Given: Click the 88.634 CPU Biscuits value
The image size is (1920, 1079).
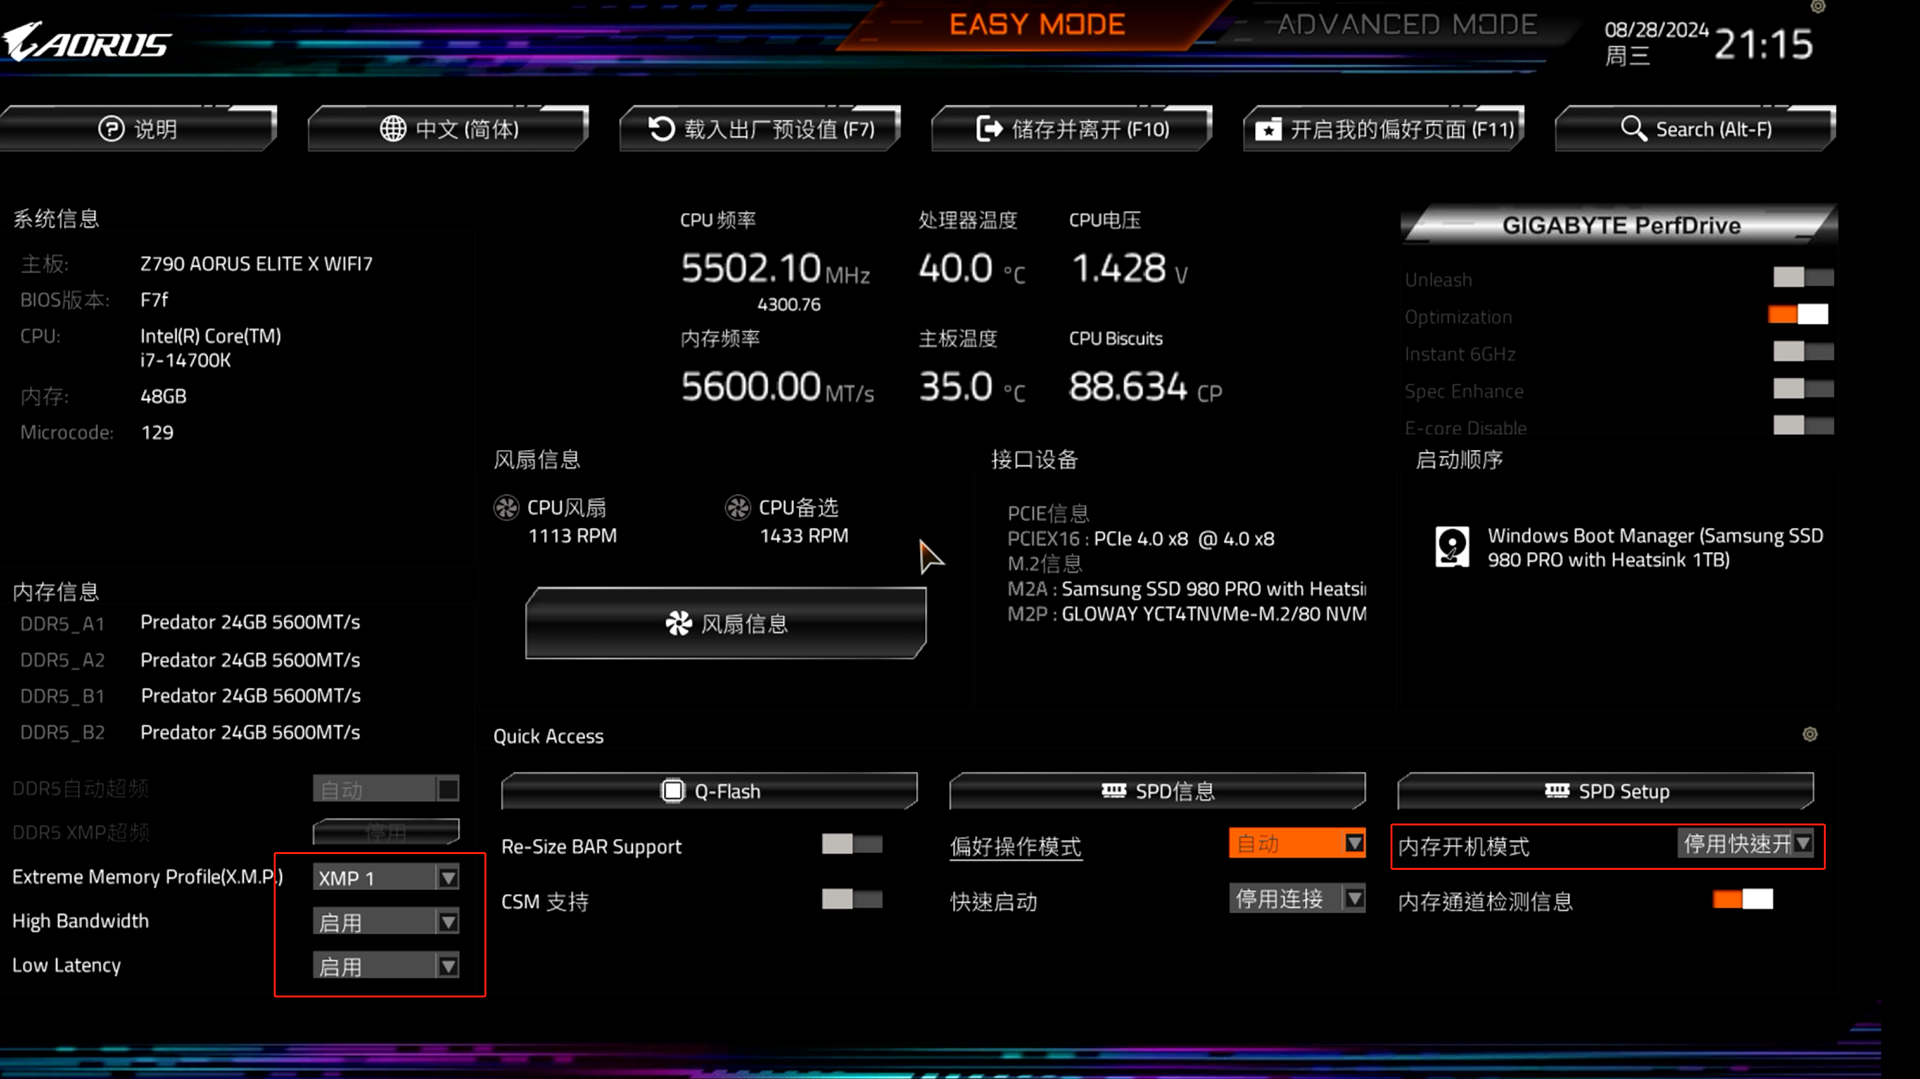Looking at the screenshot, I should pyautogui.click(x=1145, y=386).
